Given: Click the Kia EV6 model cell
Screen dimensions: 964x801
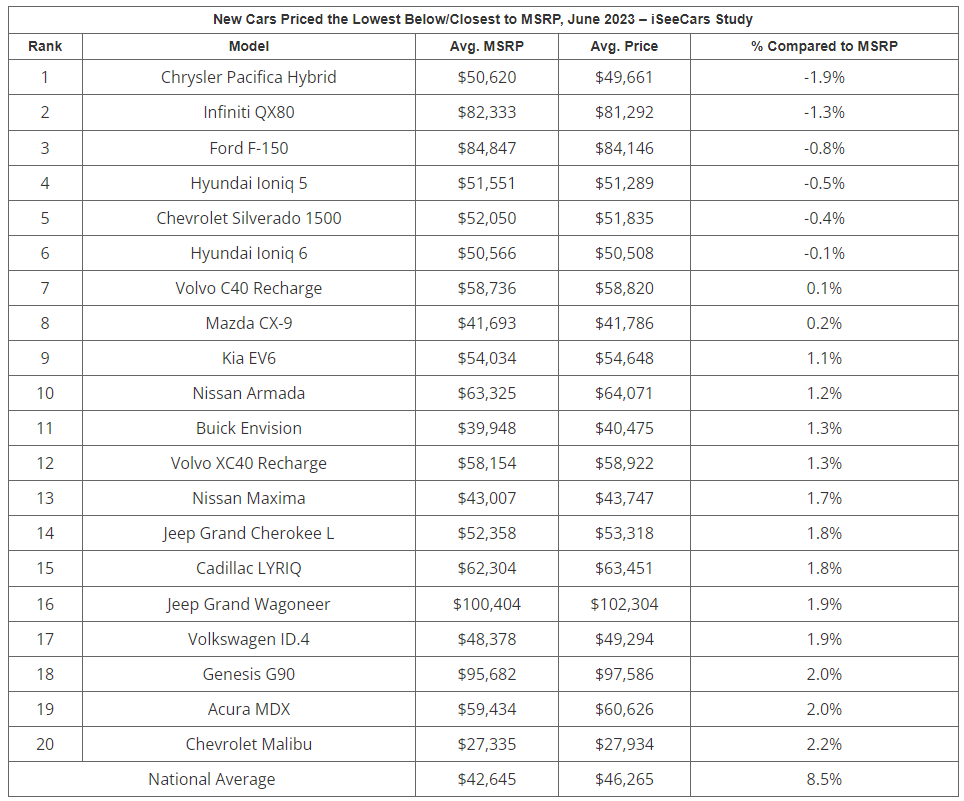Looking at the screenshot, I should pyautogui.click(x=248, y=358).
